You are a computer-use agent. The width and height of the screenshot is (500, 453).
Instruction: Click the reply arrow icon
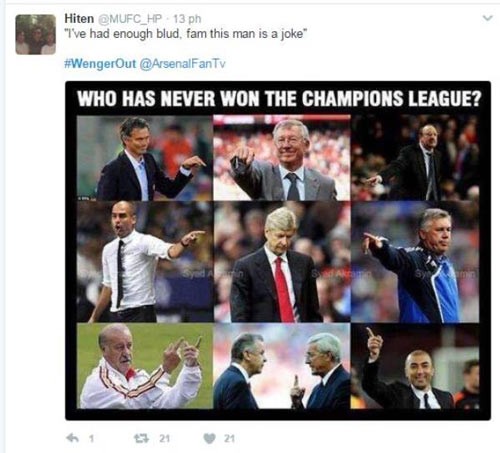click(x=73, y=438)
